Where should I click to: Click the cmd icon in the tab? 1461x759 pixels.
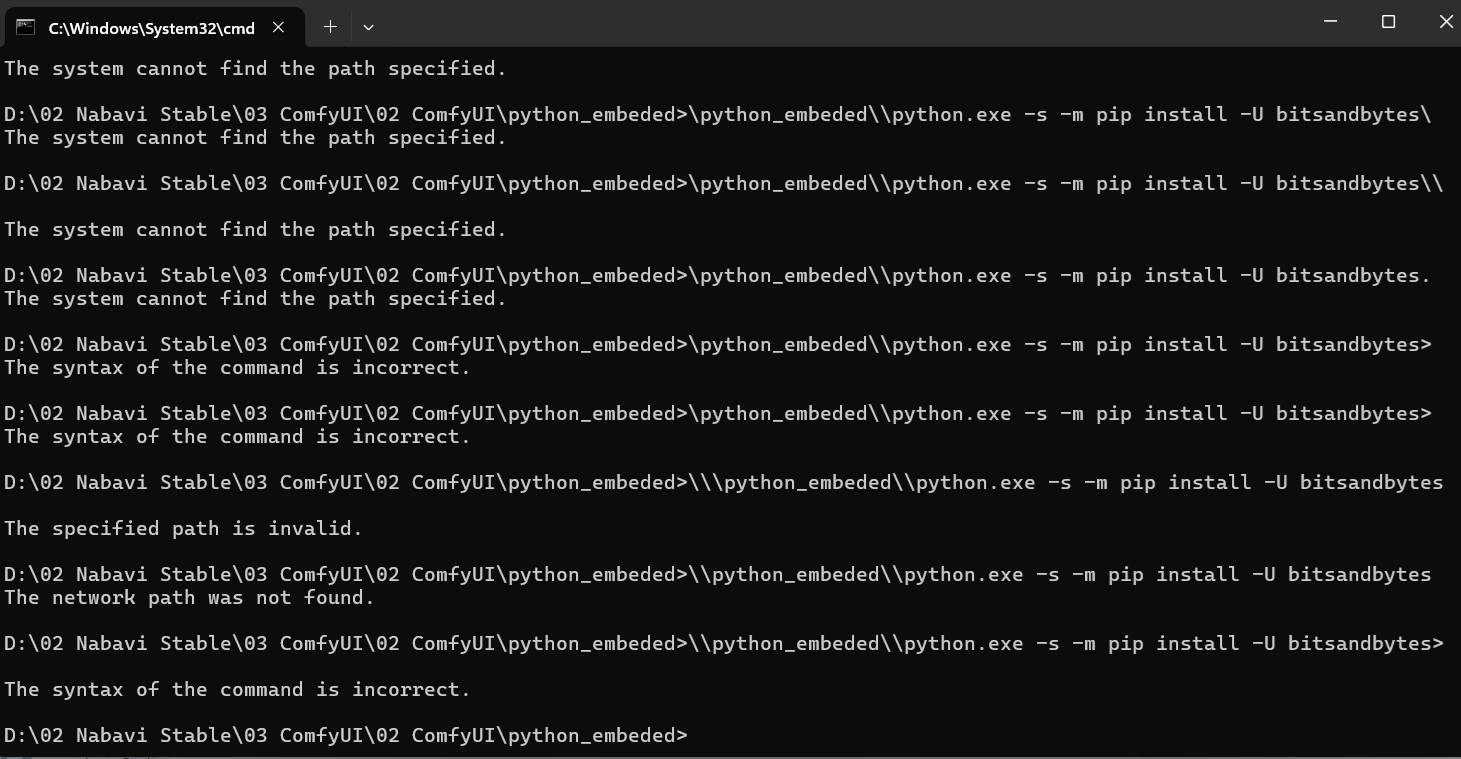tap(25, 27)
